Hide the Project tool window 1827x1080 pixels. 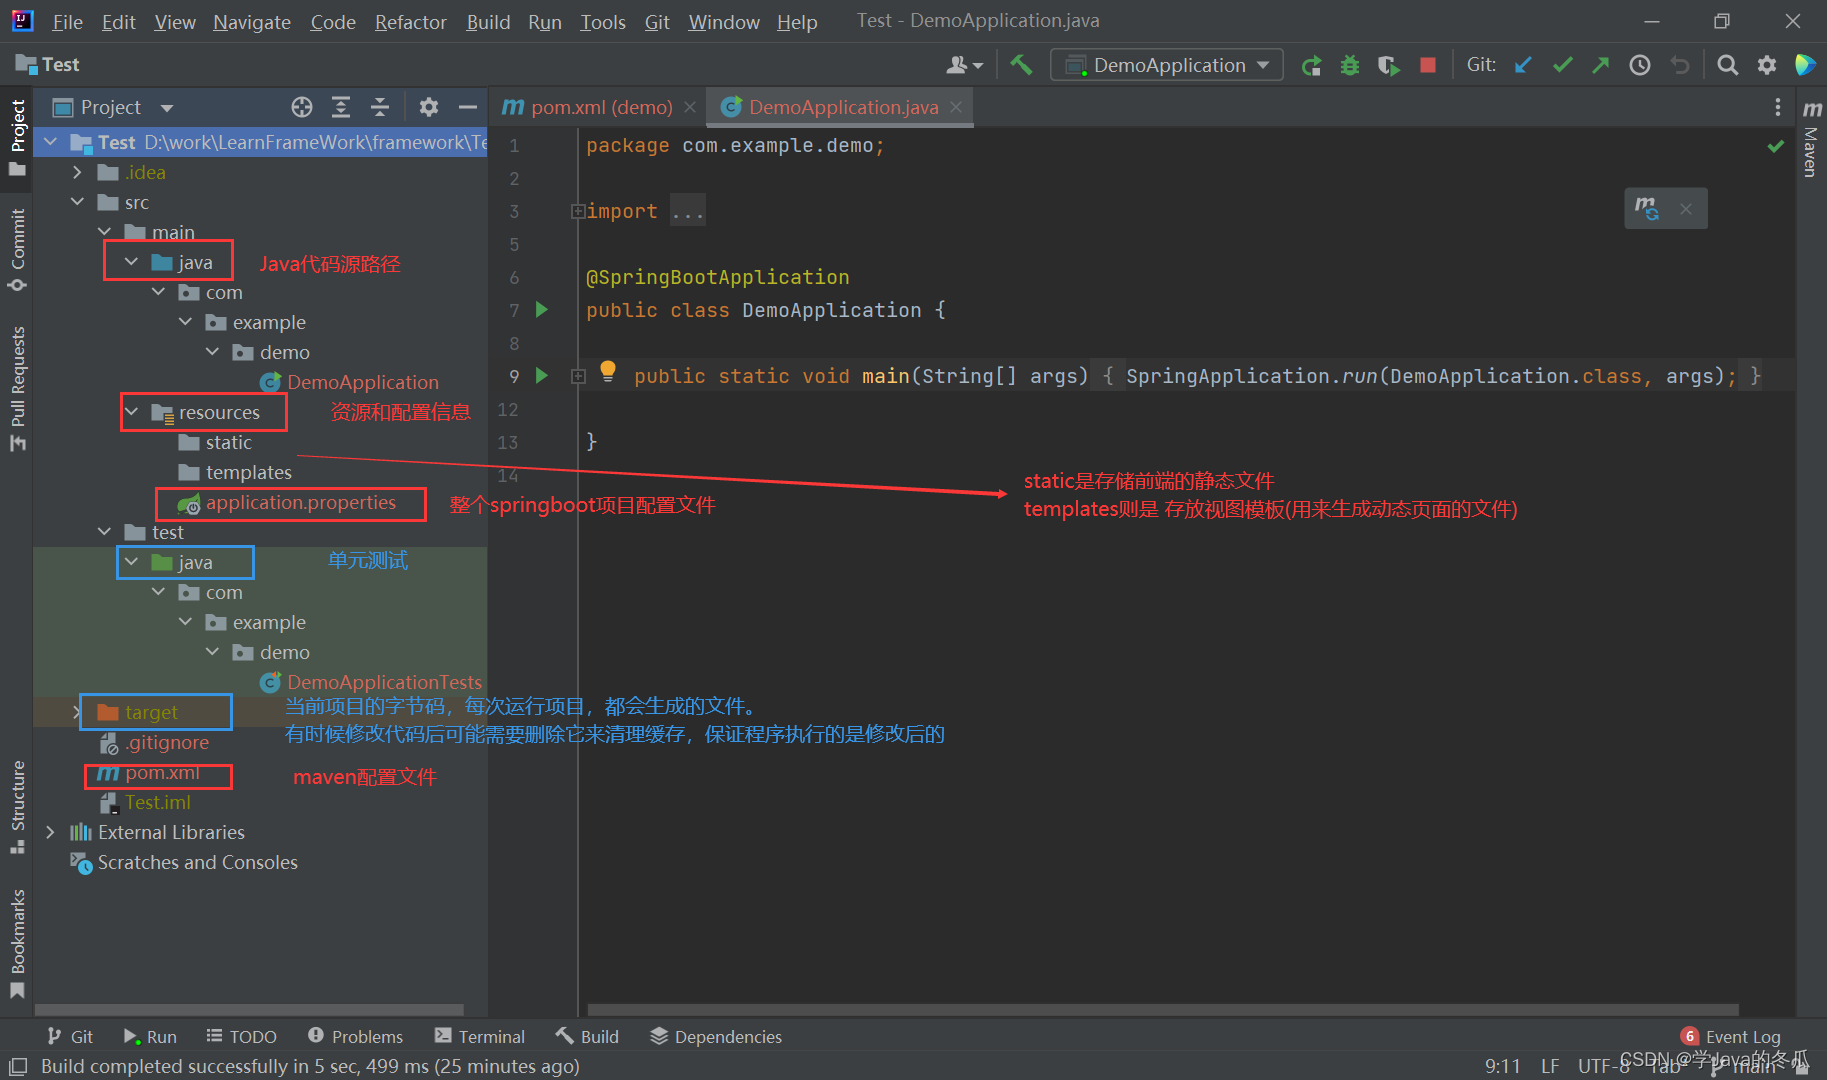[x=467, y=107]
